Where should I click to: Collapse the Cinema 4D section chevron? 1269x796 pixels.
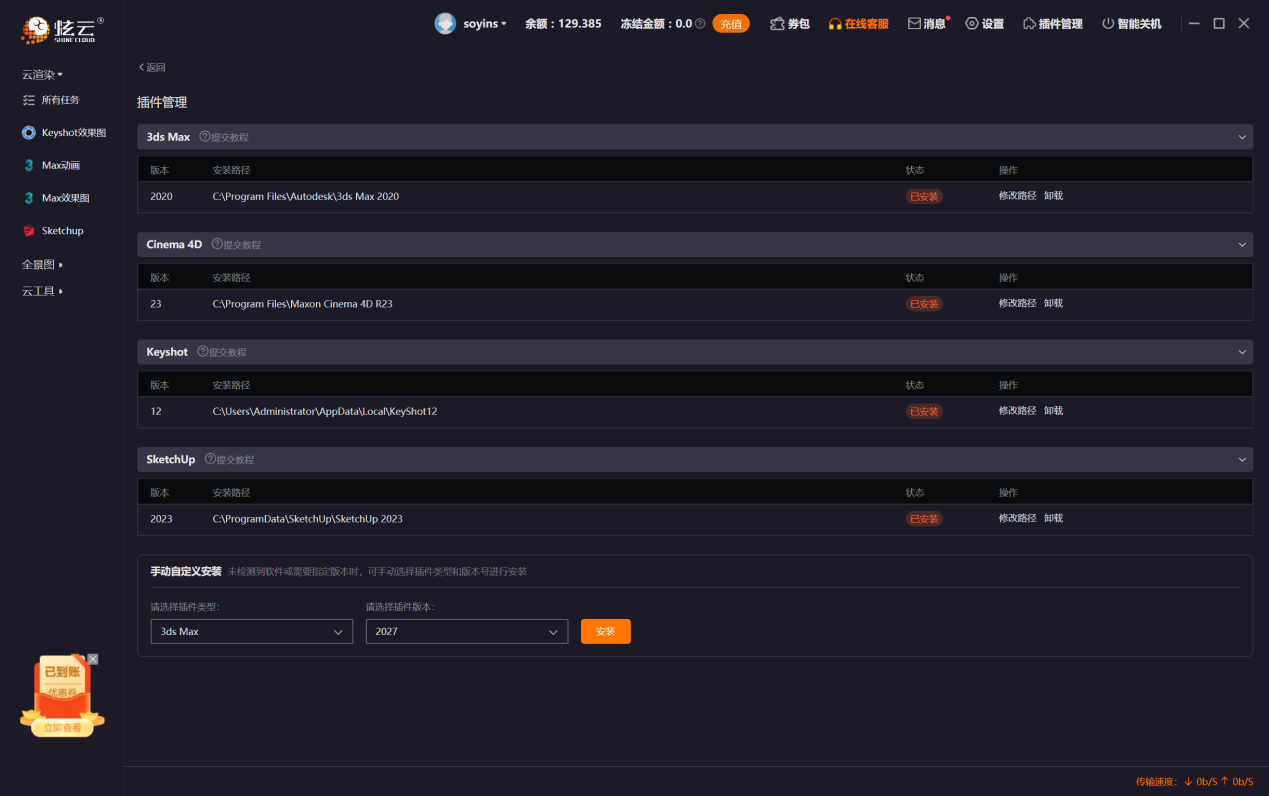pyautogui.click(x=1242, y=244)
